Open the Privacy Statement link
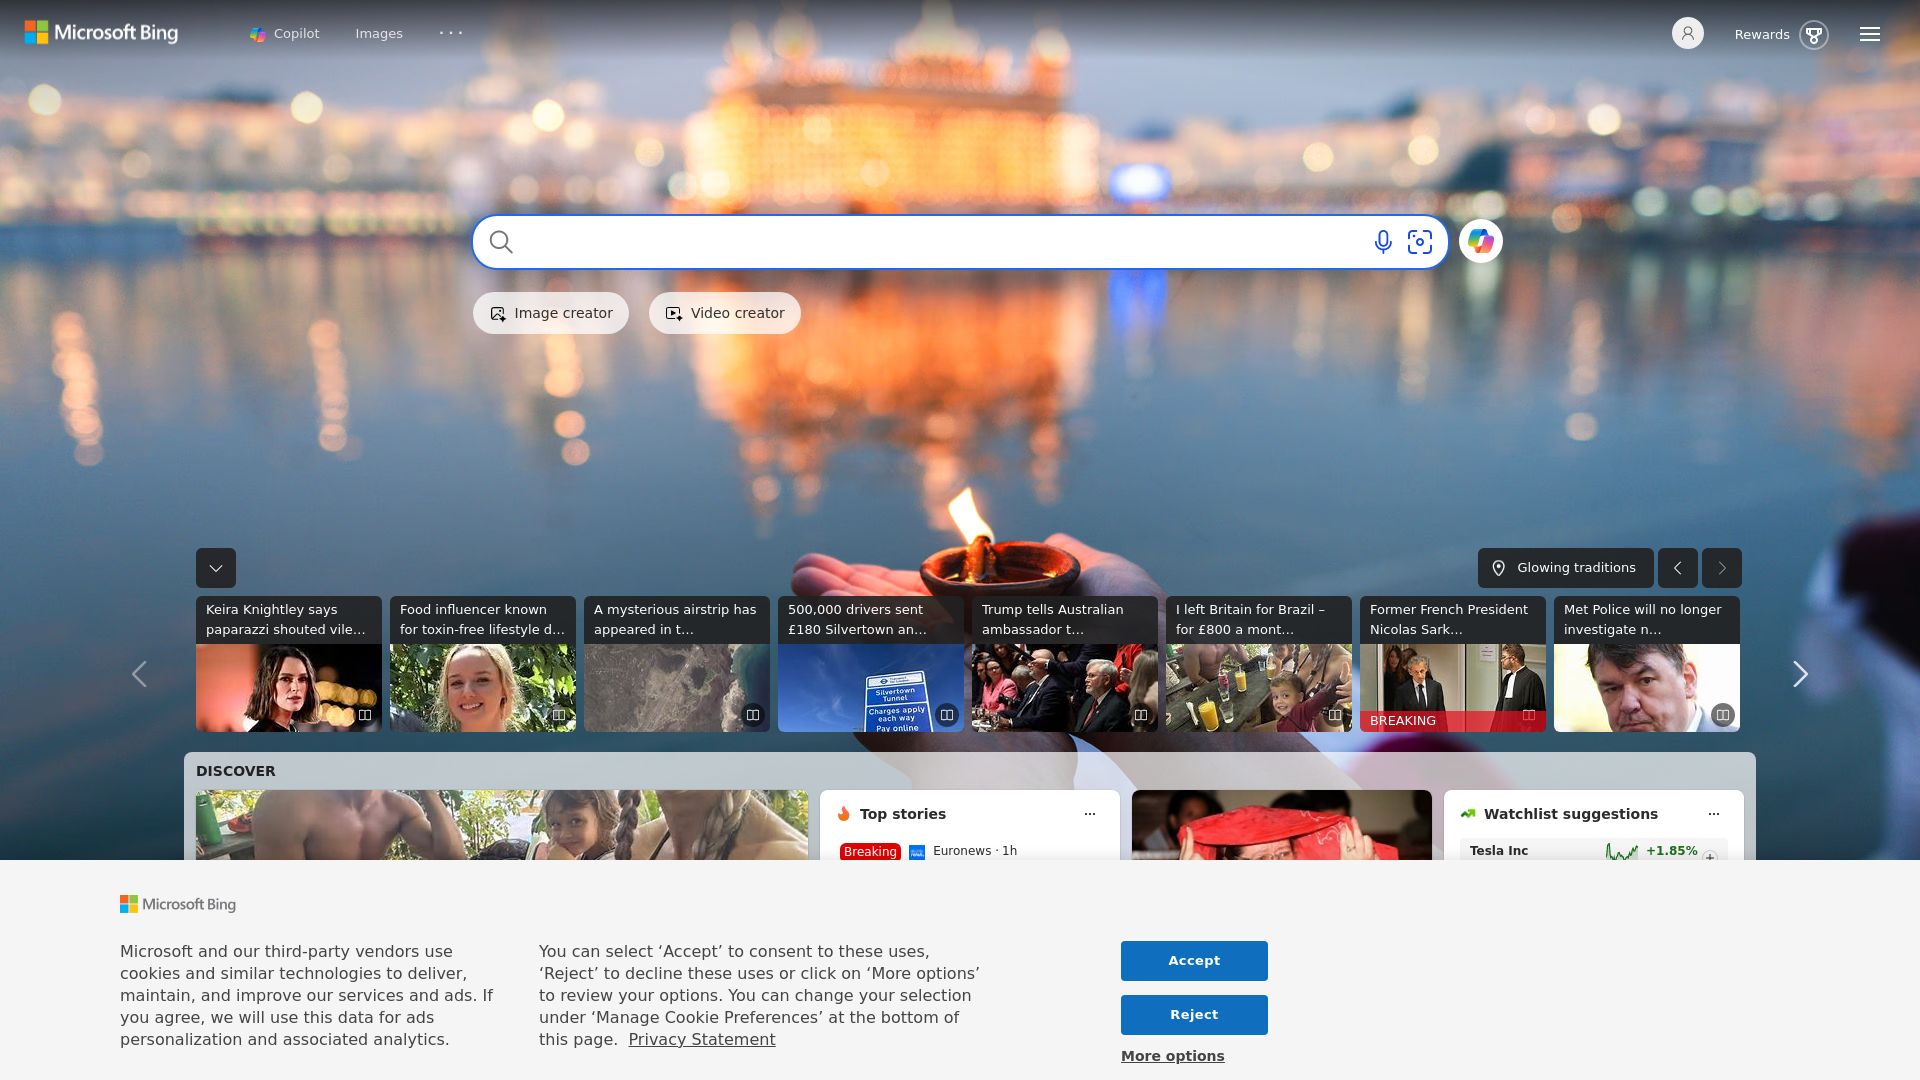Viewport: 1920px width, 1080px height. click(x=701, y=1040)
